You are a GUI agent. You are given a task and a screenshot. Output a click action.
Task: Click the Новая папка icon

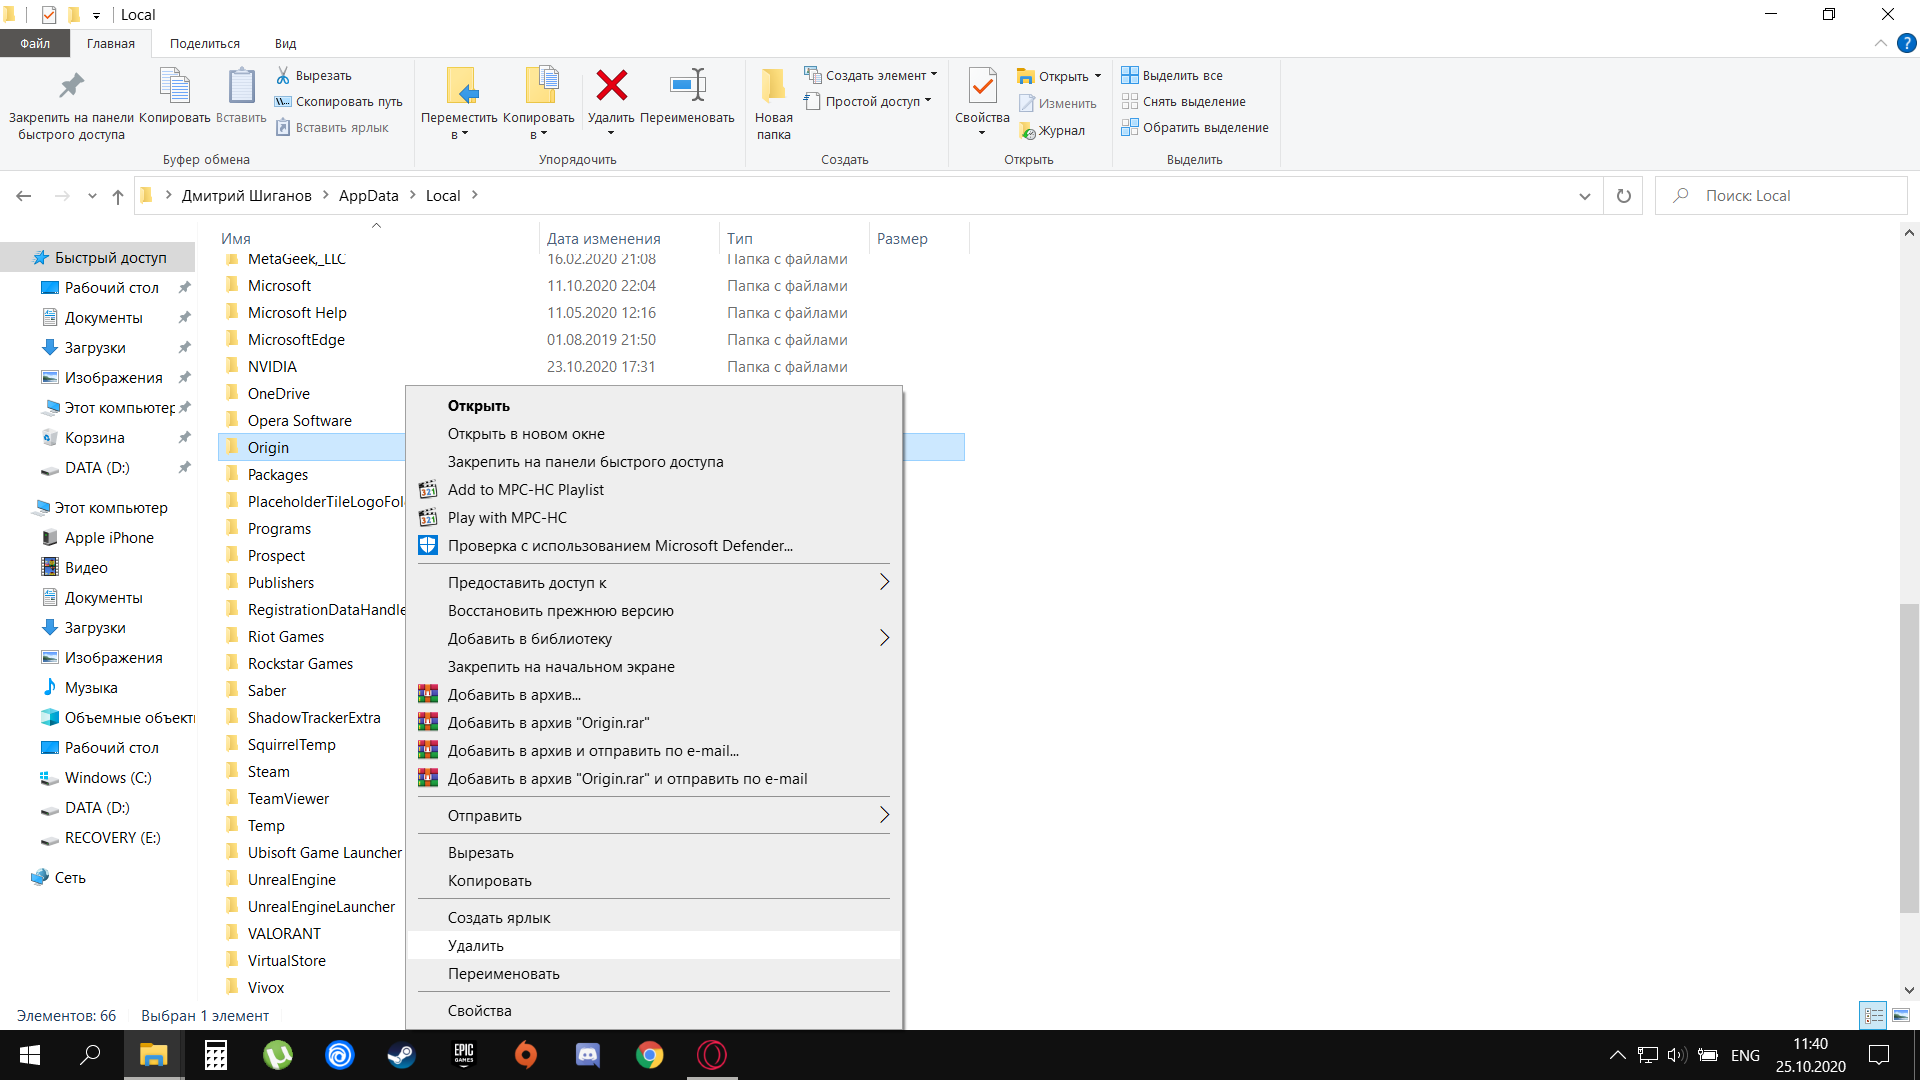point(773,86)
